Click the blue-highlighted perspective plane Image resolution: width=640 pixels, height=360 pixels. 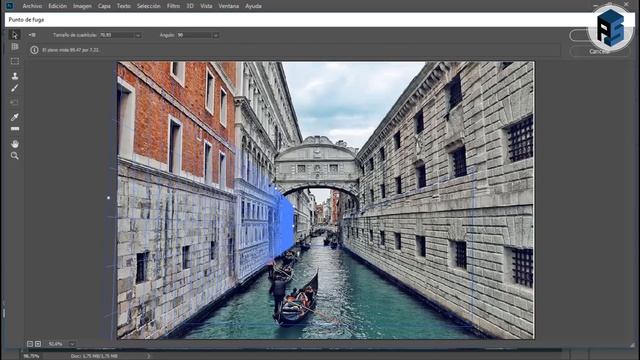[283, 224]
